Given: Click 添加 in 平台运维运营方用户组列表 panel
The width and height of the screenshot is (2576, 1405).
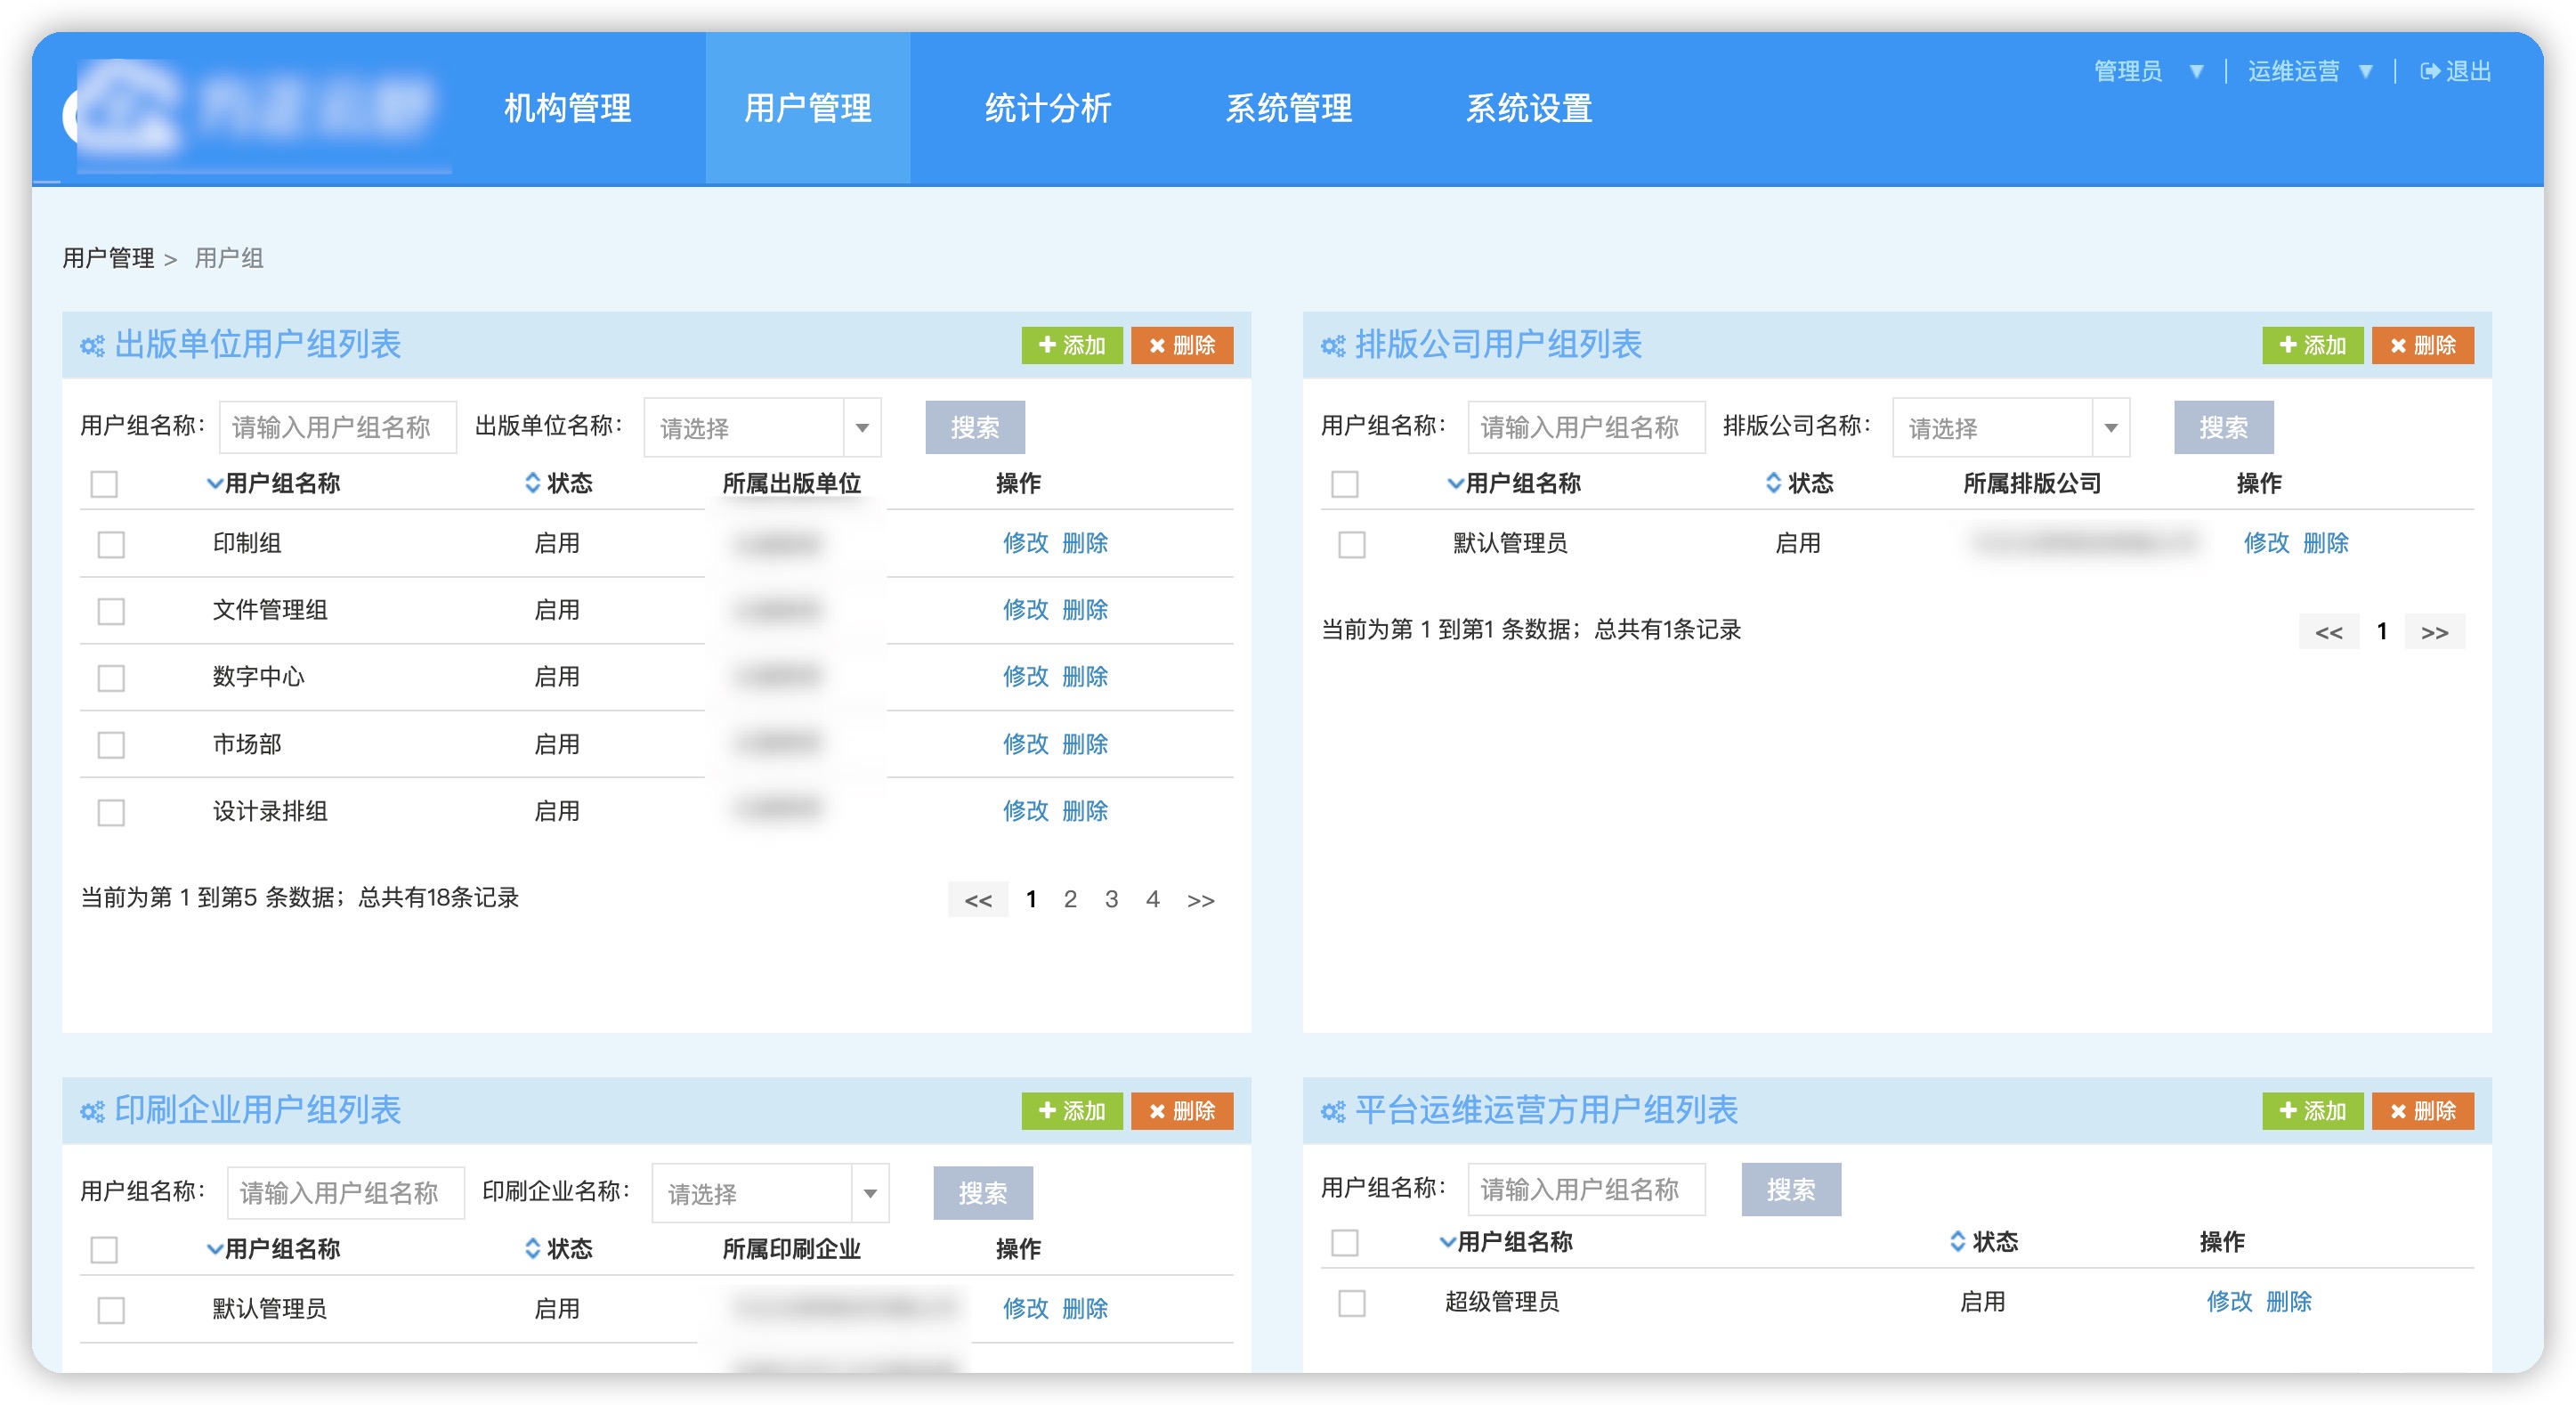Looking at the screenshot, I should point(2313,1111).
